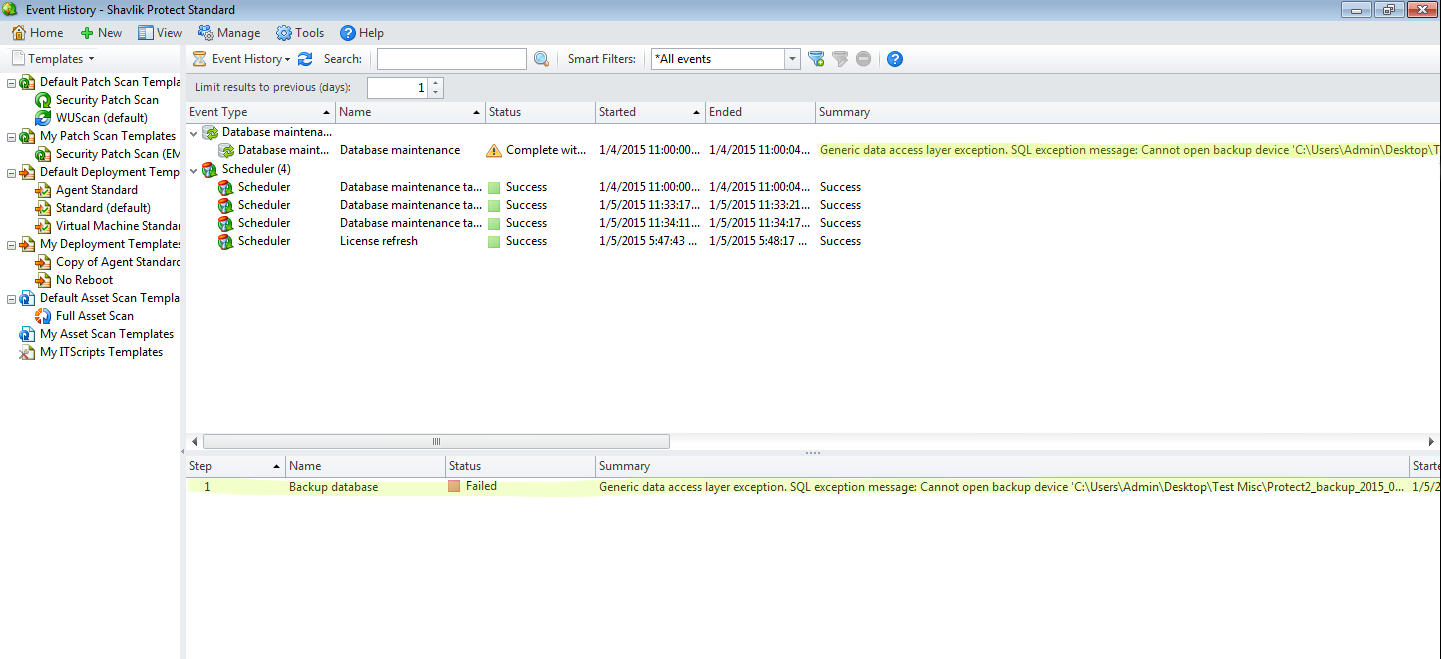Collapse the Scheduler (4) event group
This screenshot has width=1441, height=659.
point(193,168)
